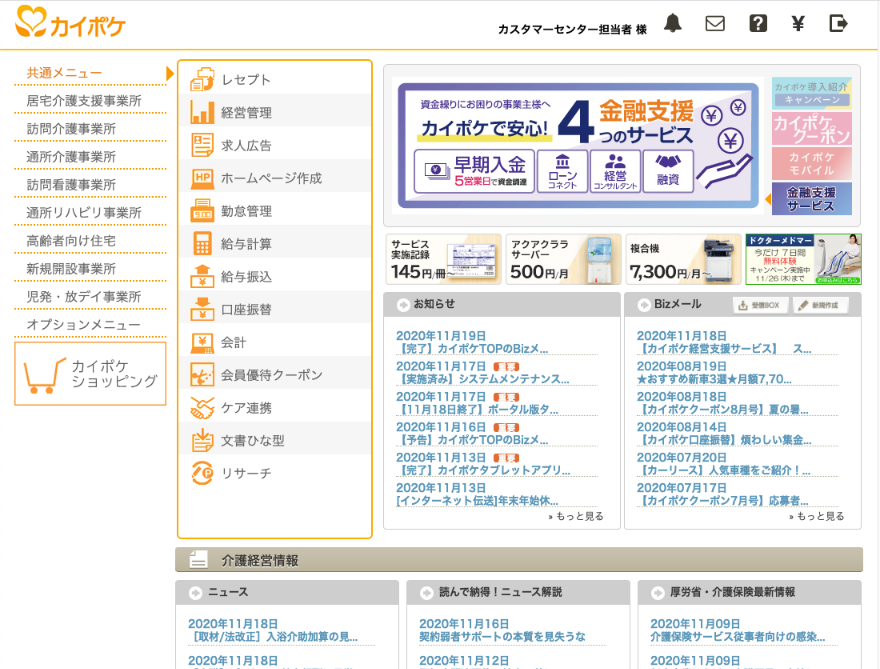The height and width of the screenshot is (669, 880).
Task: Select 新規開設事業所 in the sidebar
Action: pyautogui.click(x=71, y=269)
